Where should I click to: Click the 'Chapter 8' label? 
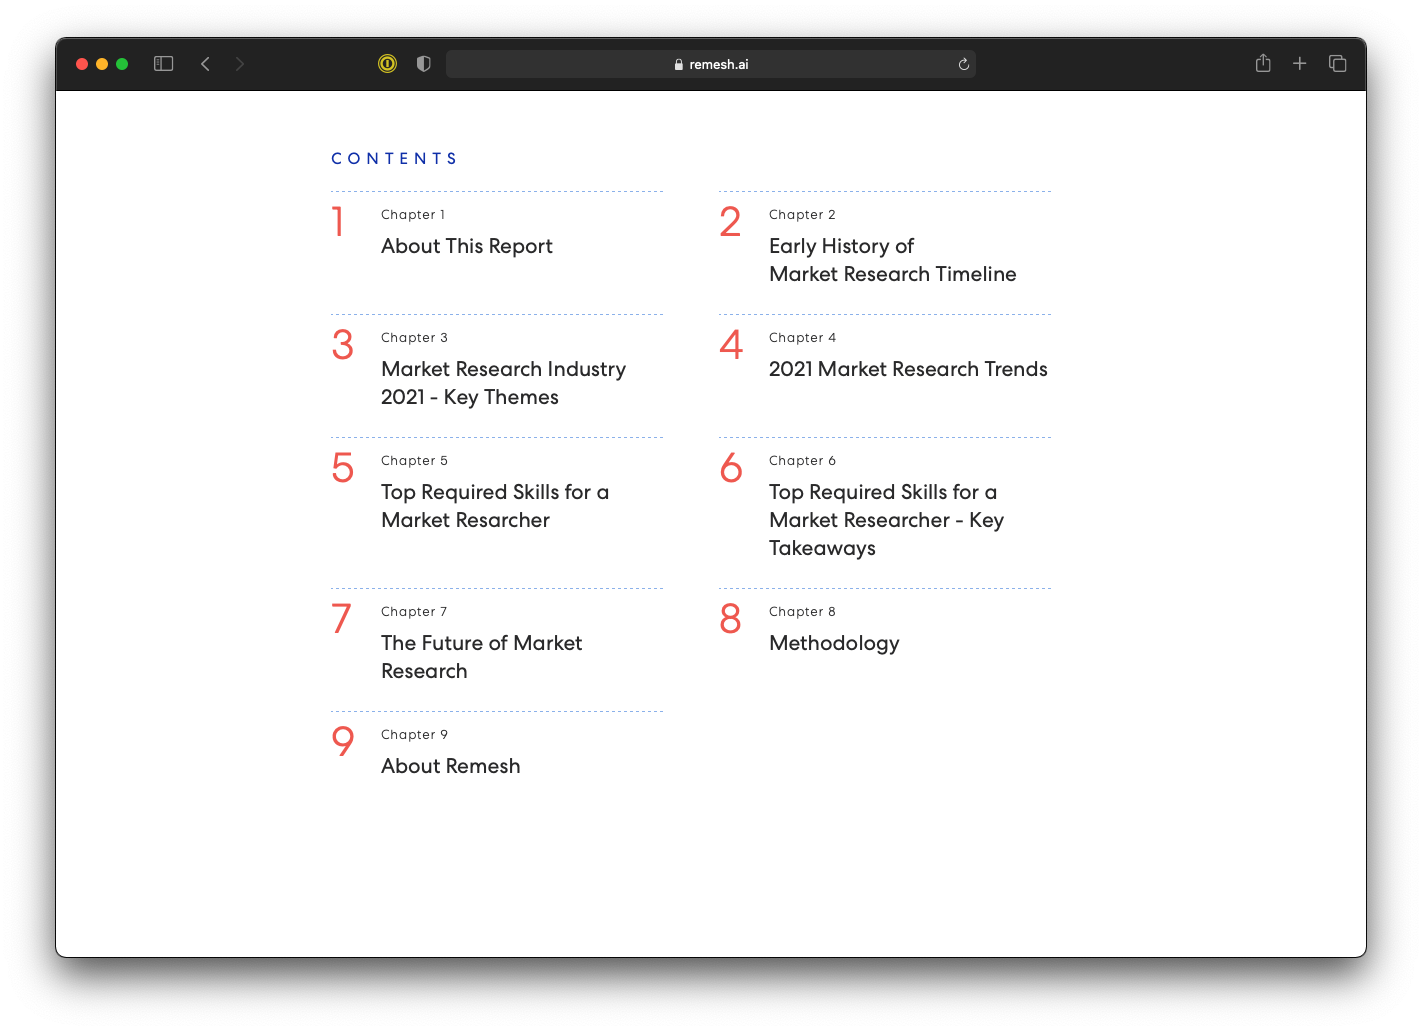pos(802,612)
